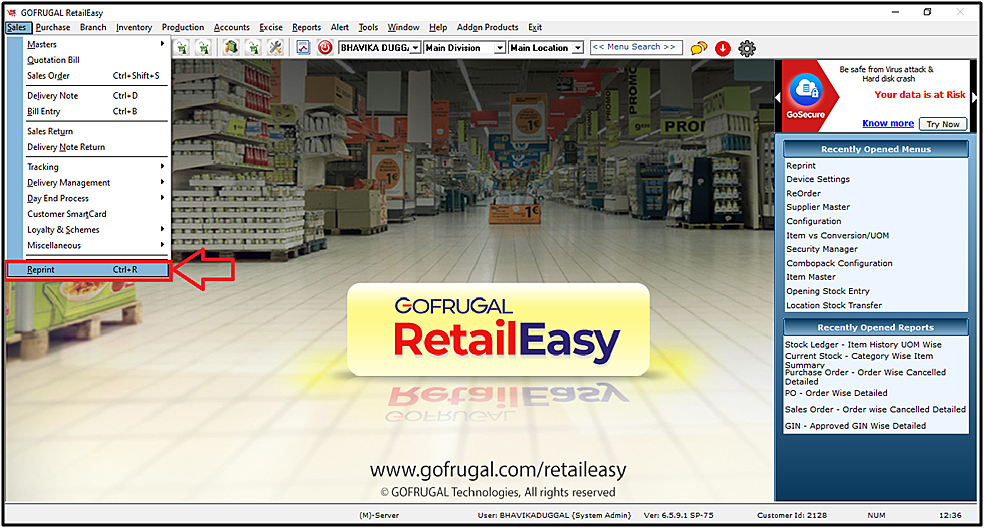The height and width of the screenshot is (528, 984).
Task: Open the Purchase menu
Action: coord(53,27)
